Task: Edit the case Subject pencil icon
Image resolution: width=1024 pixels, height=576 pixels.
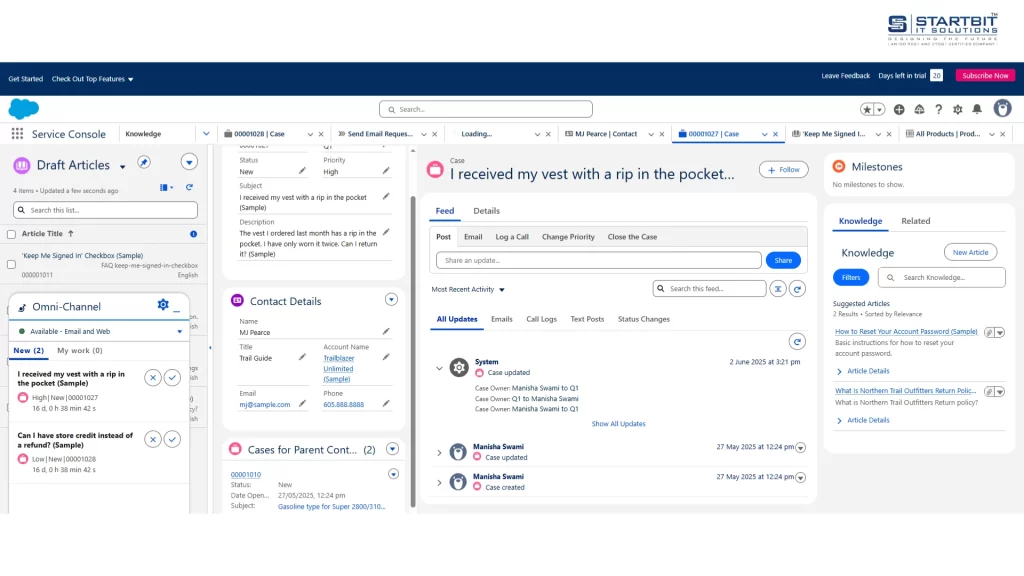Action: click(x=386, y=196)
